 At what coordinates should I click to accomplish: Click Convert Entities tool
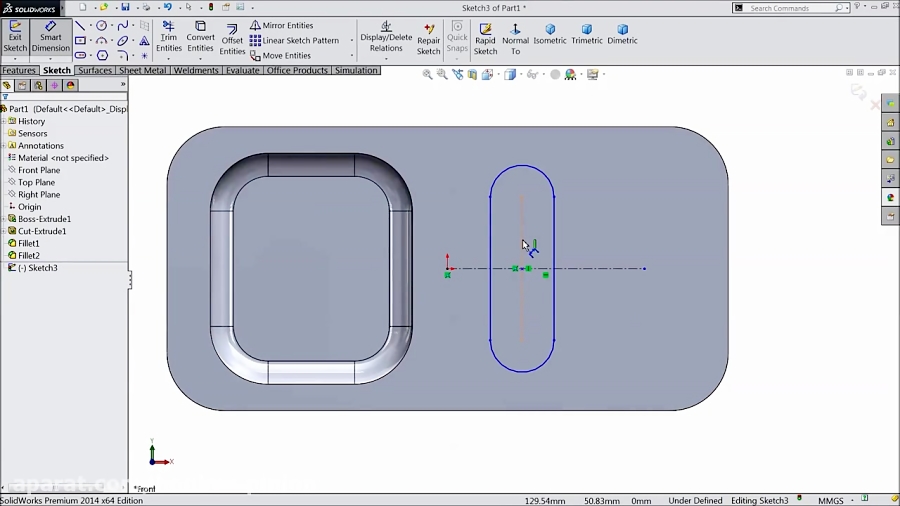200,36
